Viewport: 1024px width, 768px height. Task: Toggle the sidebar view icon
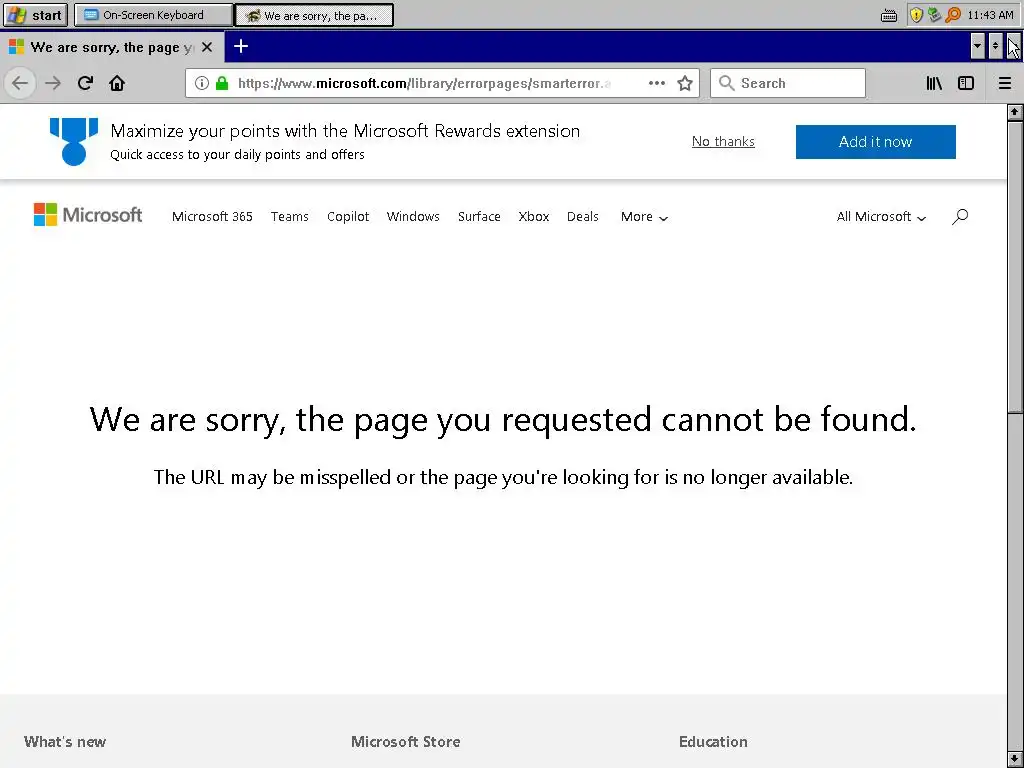[x=966, y=83]
